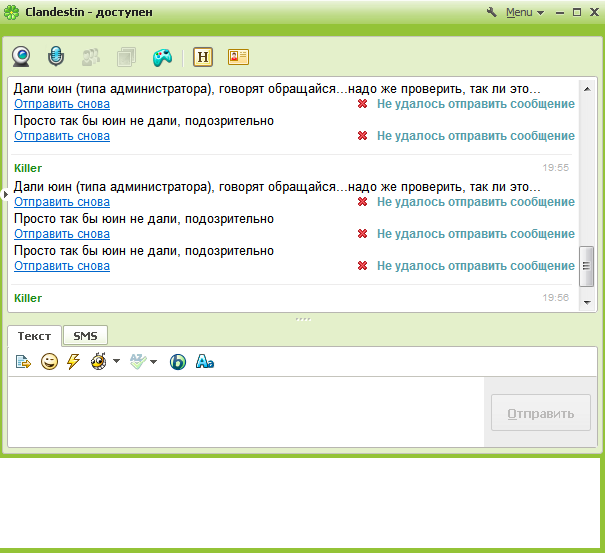Click the Killer name at 19:56
605x553 pixels.
(x=28, y=298)
